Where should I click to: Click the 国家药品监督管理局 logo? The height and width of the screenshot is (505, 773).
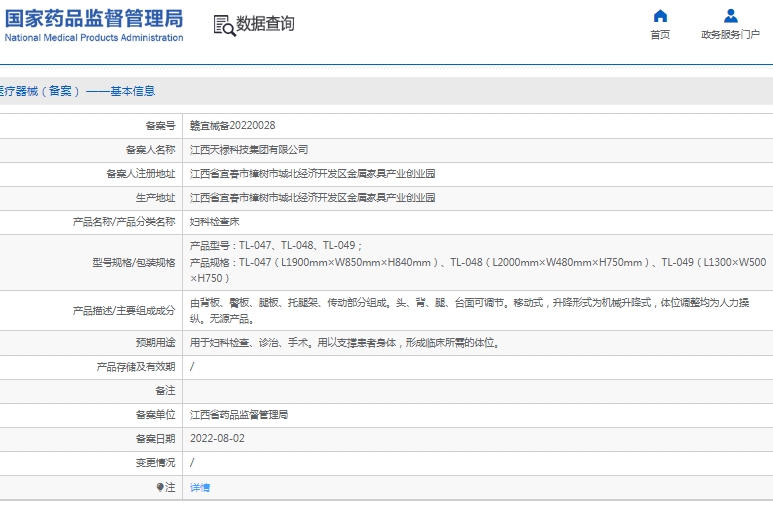(94, 18)
